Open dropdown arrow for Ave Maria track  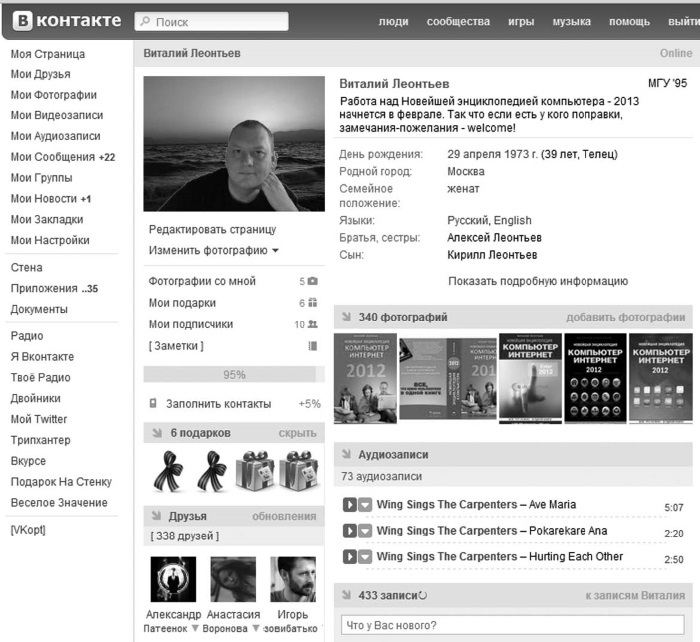(365, 505)
